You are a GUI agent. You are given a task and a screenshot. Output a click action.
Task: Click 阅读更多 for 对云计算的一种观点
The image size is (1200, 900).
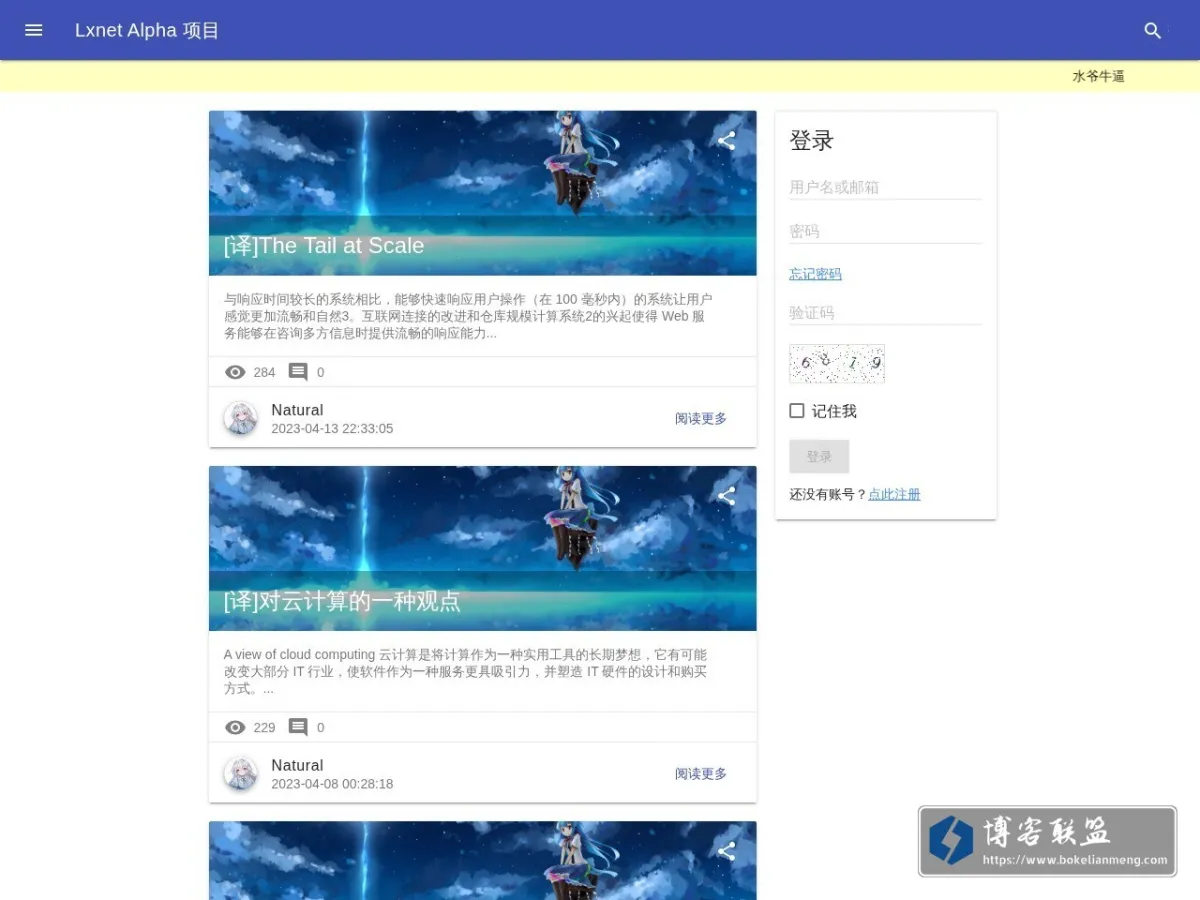(x=701, y=773)
